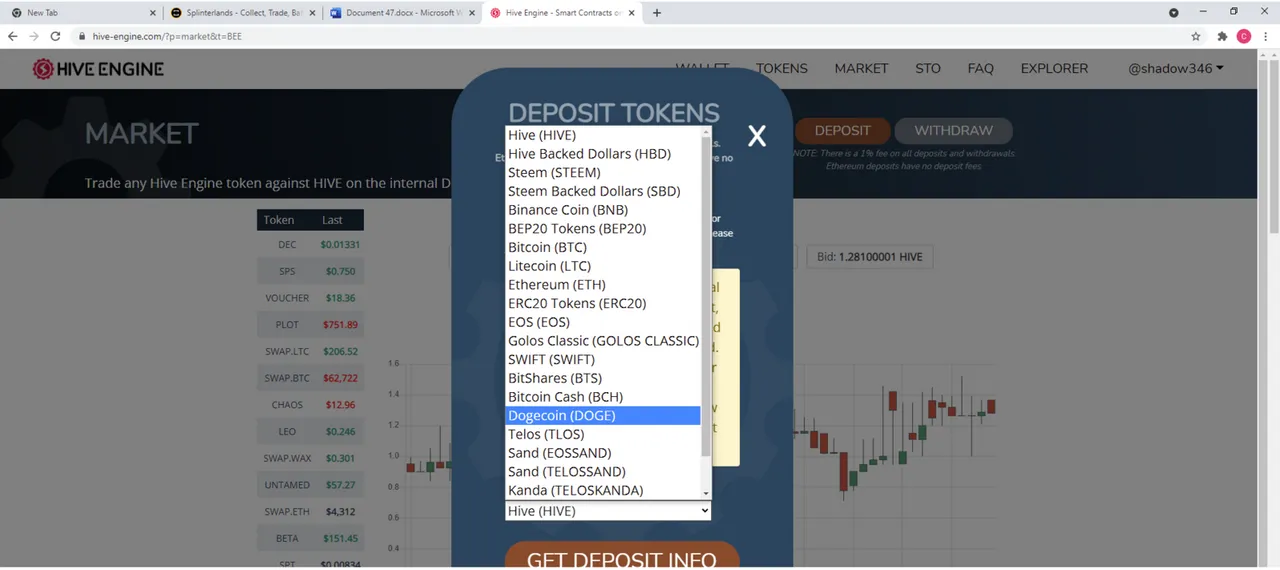Close the Deposit Tokens dialog with X
The height and width of the screenshot is (570, 1280).
[757, 137]
